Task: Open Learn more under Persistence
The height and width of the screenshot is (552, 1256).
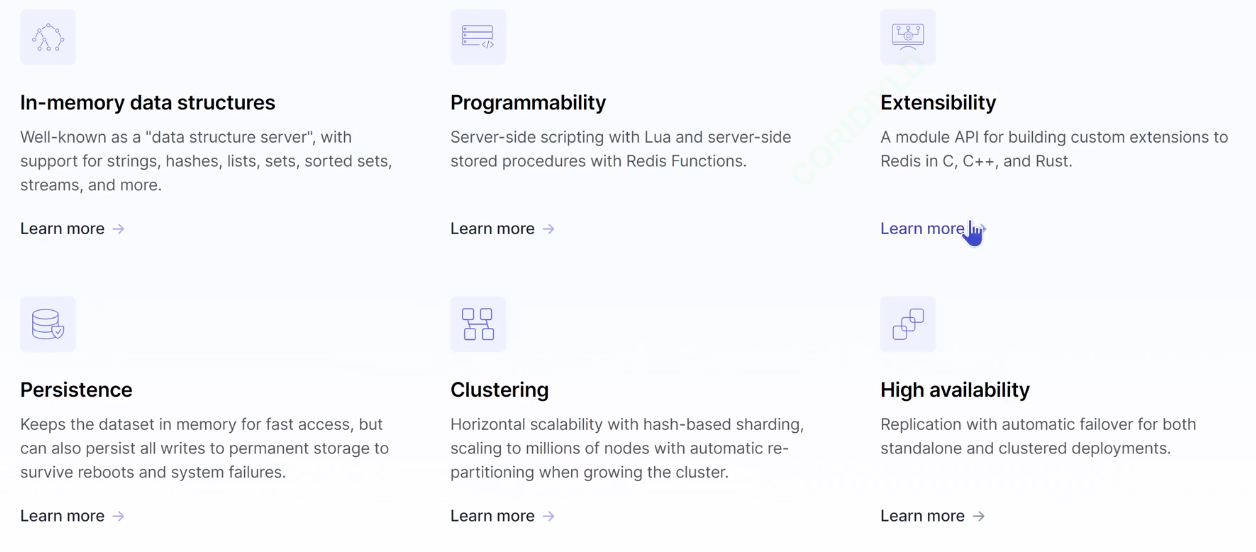Action: coord(62,516)
